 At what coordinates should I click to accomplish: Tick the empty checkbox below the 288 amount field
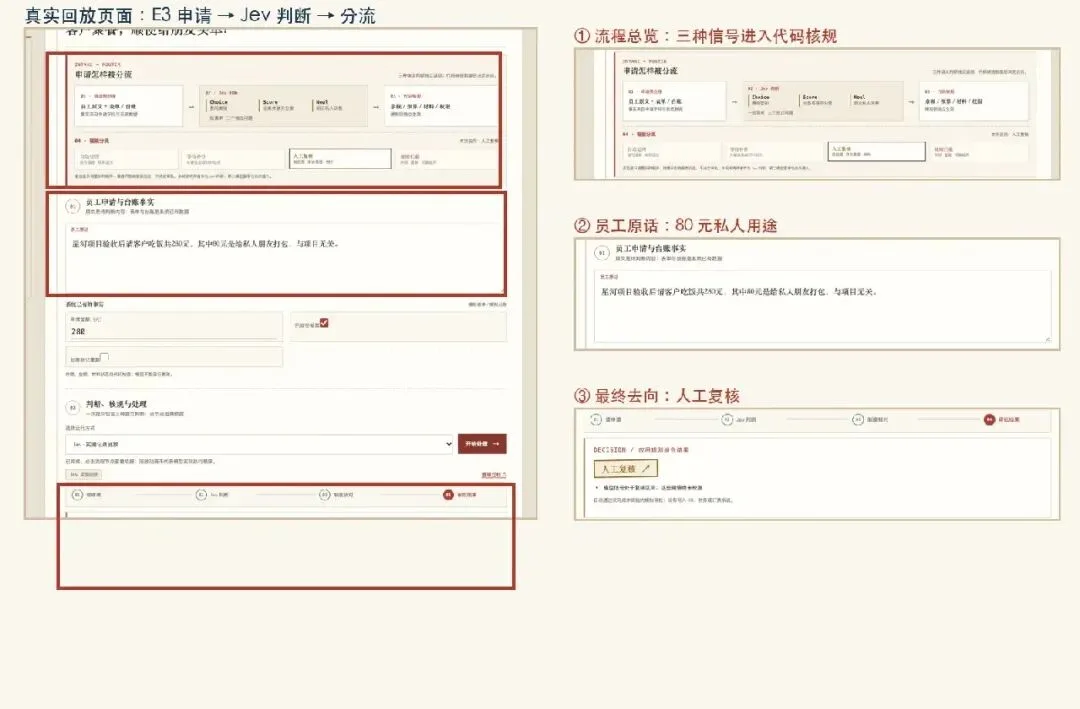104,356
